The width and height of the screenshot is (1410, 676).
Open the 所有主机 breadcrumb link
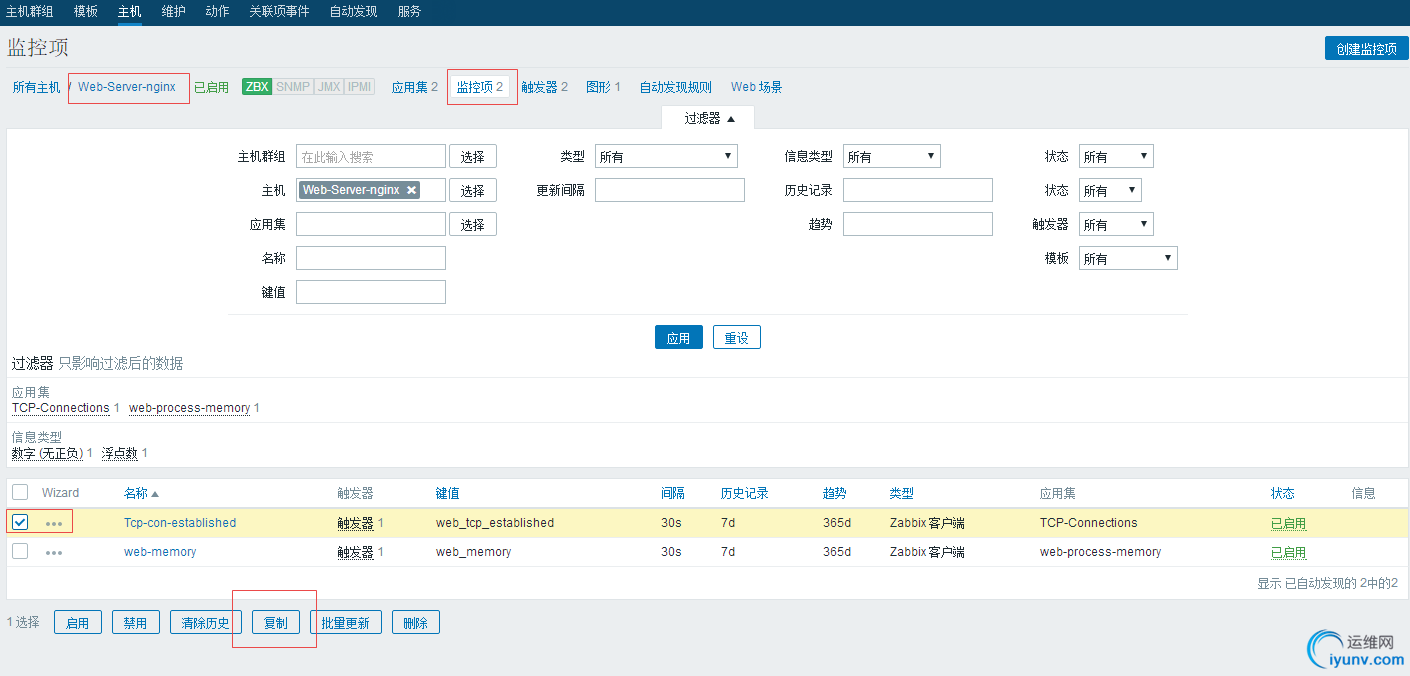coord(36,87)
